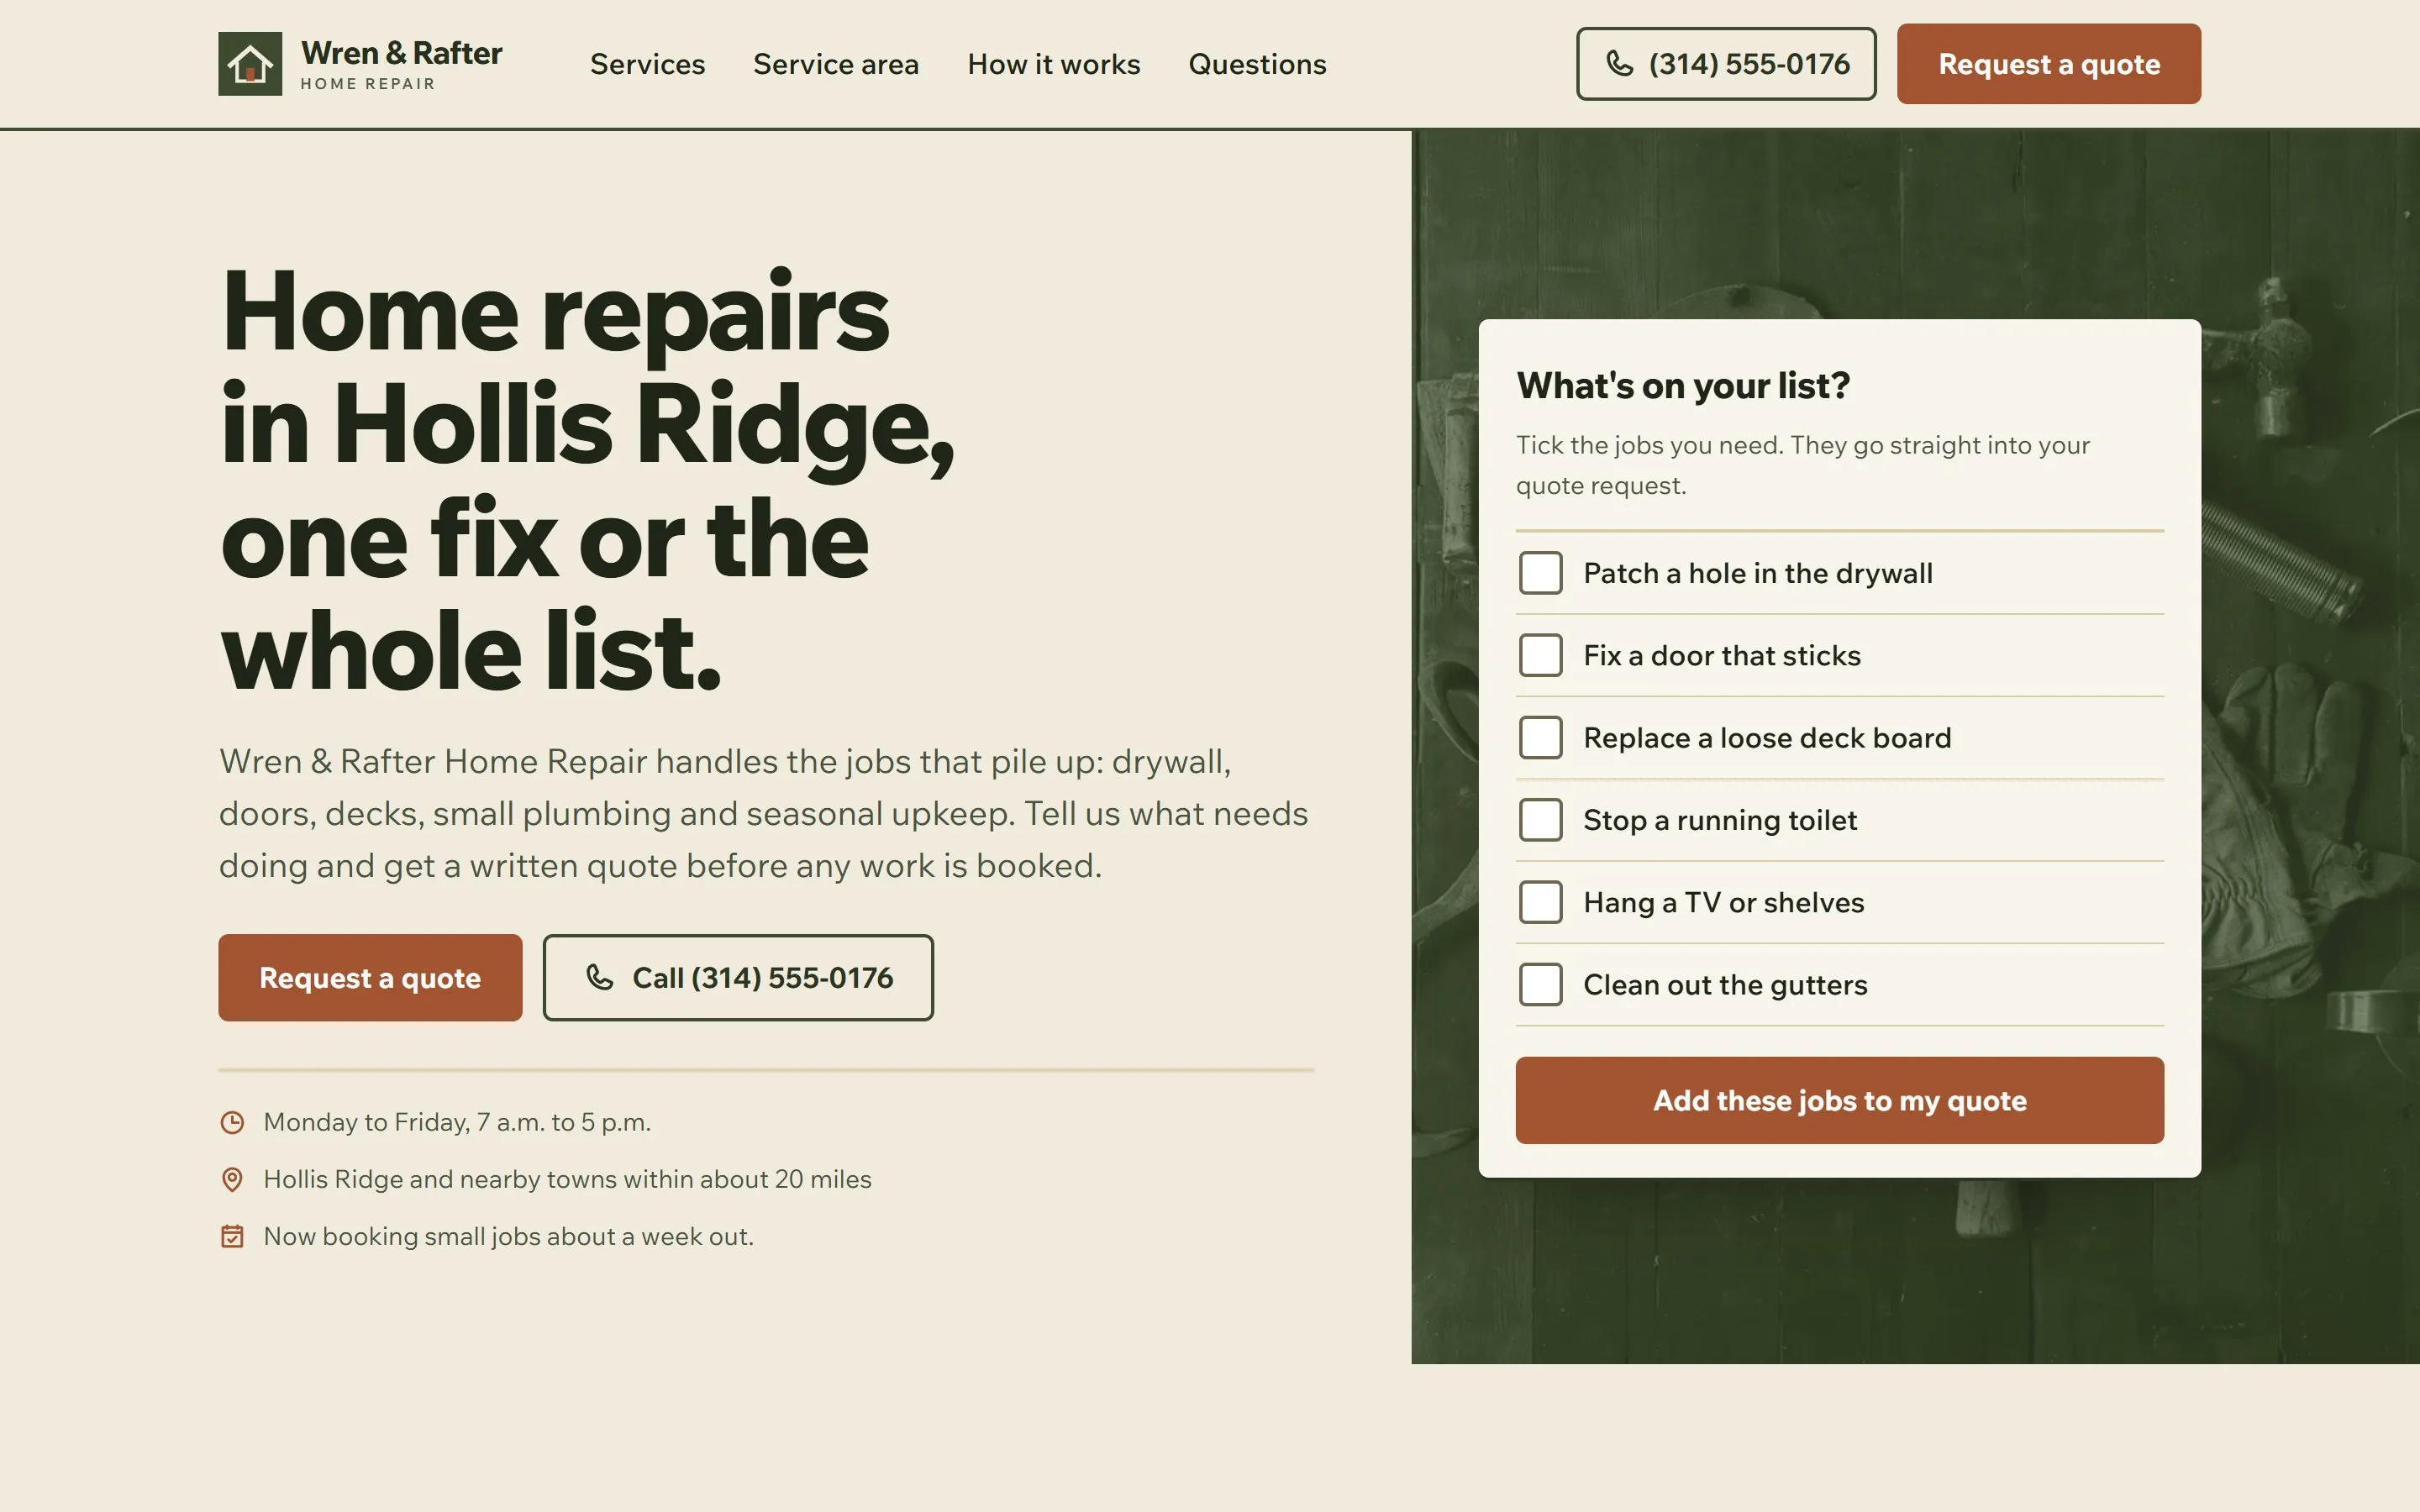Click 'Now booking small jobs about a week out.'
The image size is (2420, 1512).
click(508, 1236)
